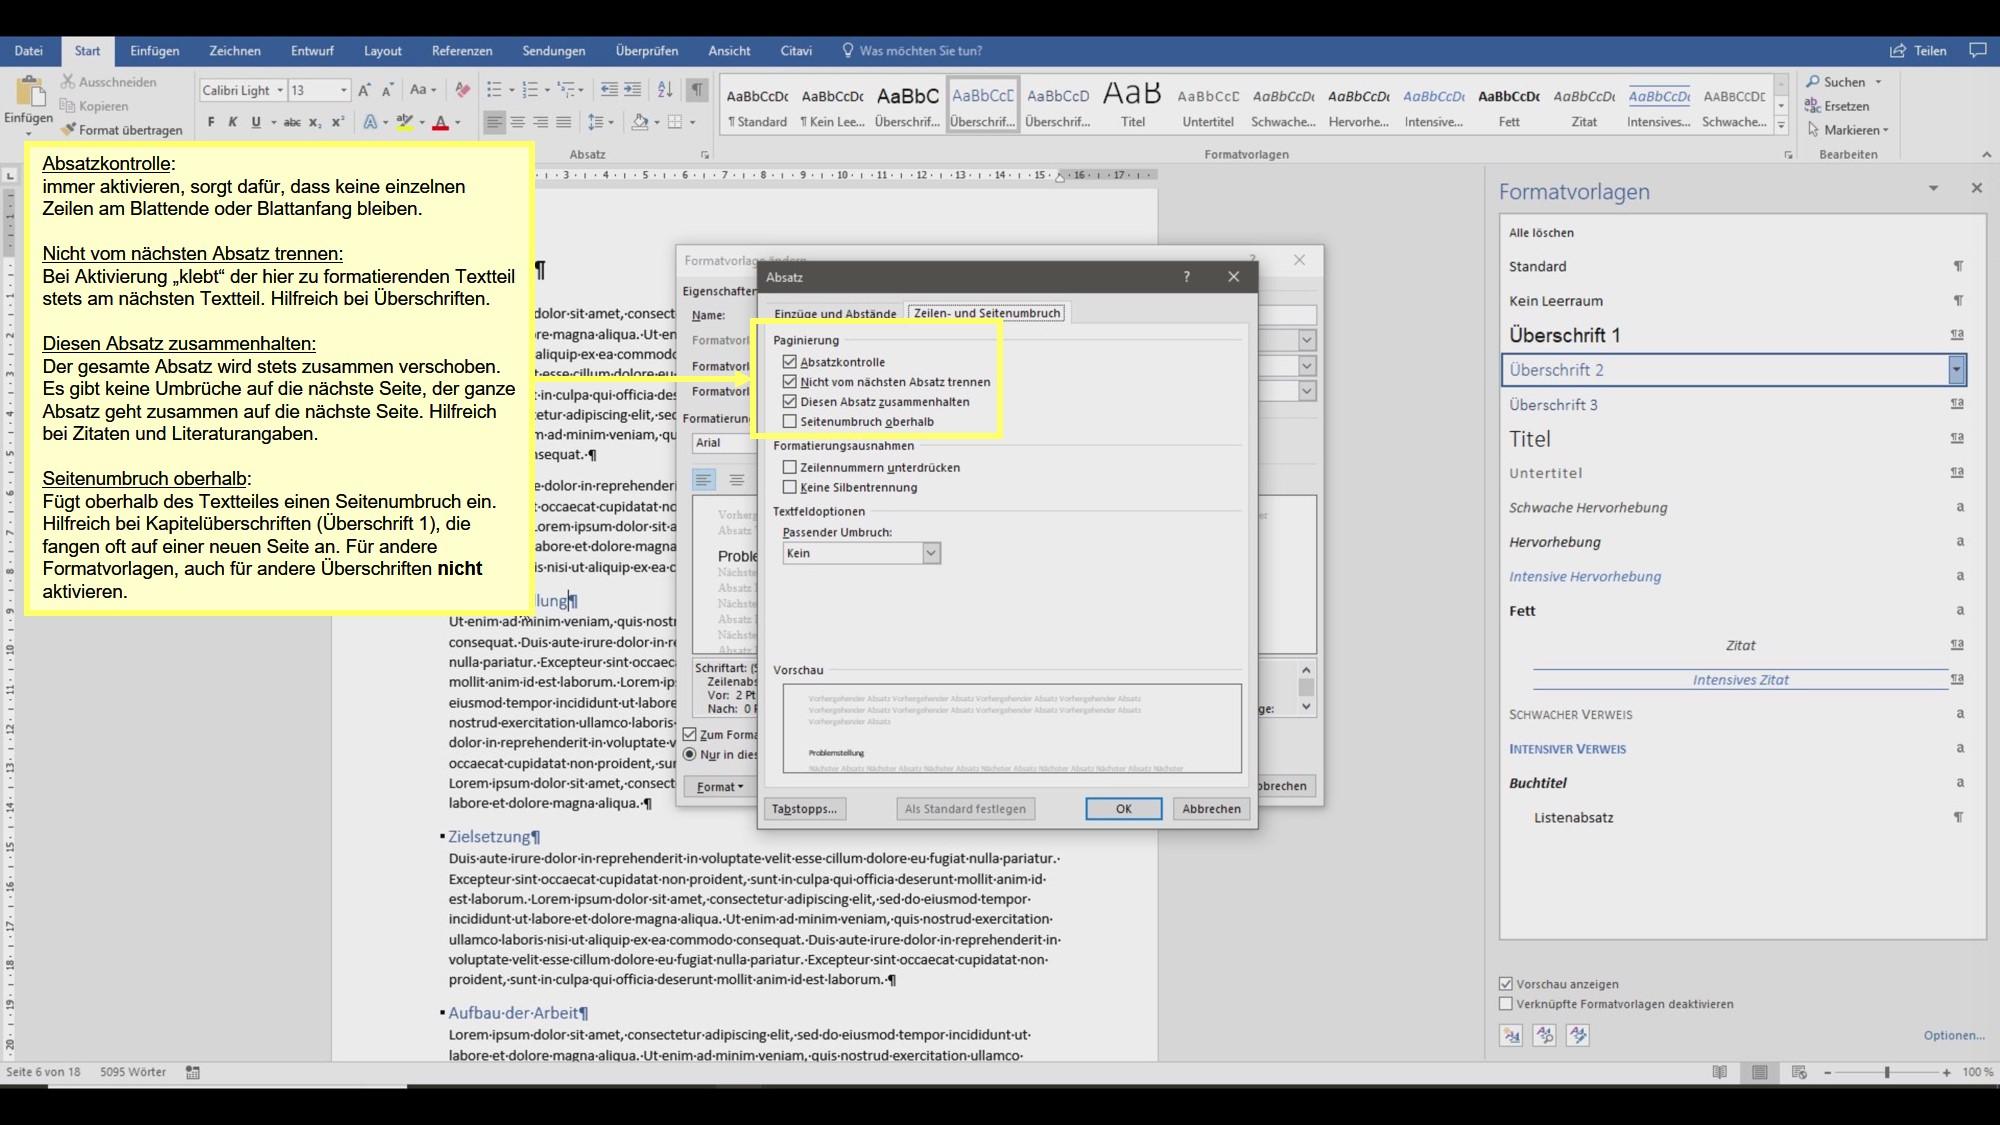Screen dimensions: 2000x1125
Task: Click the Tabstopps... button
Action: tap(804, 809)
